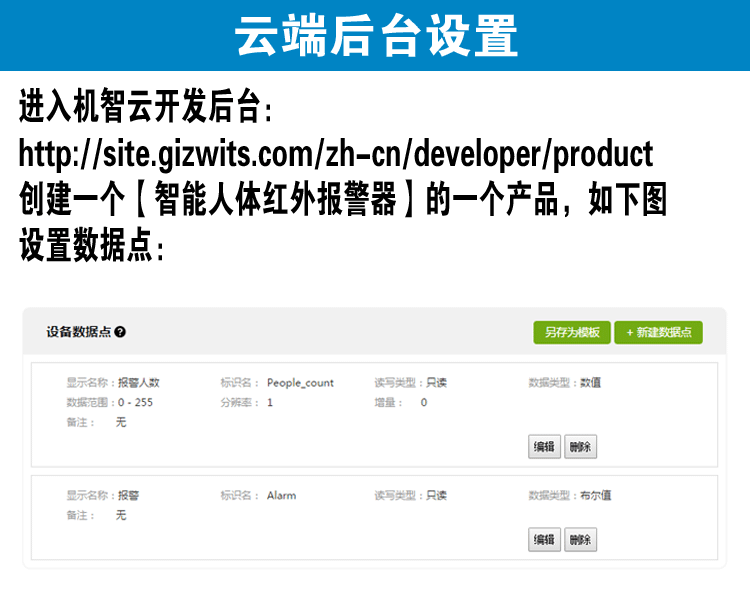Click 只读 in the People_count row
The image size is (750, 603).
[x=436, y=383]
